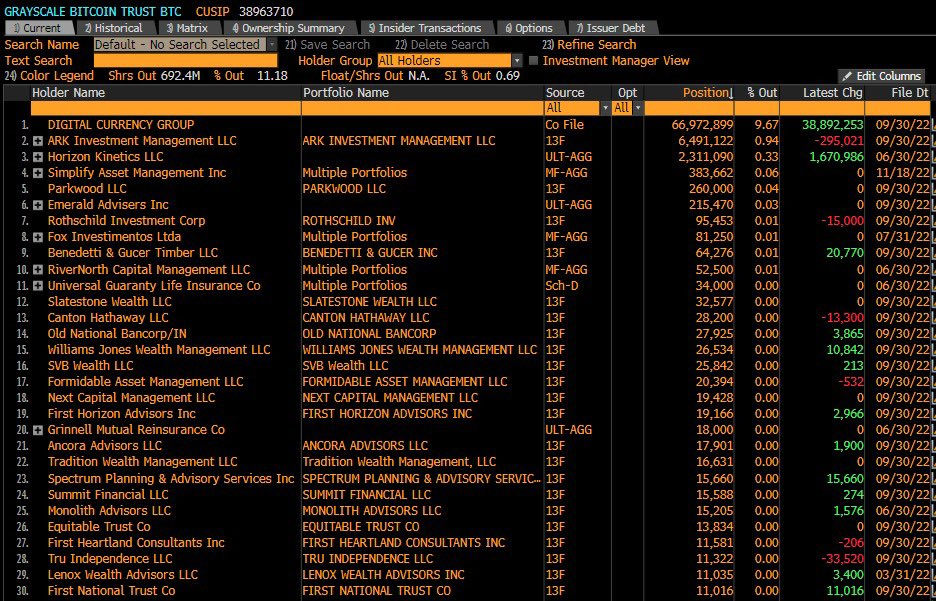Click the Position filter field
The height and width of the screenshot is (601, 936).
pyautogui.click(x=689, y=108)
